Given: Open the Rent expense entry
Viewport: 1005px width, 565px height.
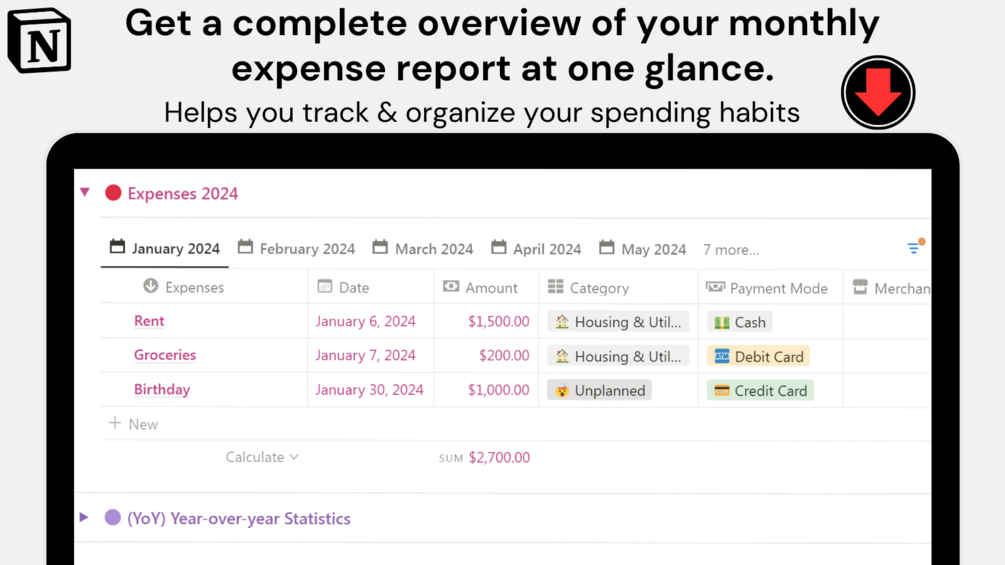Looking at the screenshot, I should [149, 321].
